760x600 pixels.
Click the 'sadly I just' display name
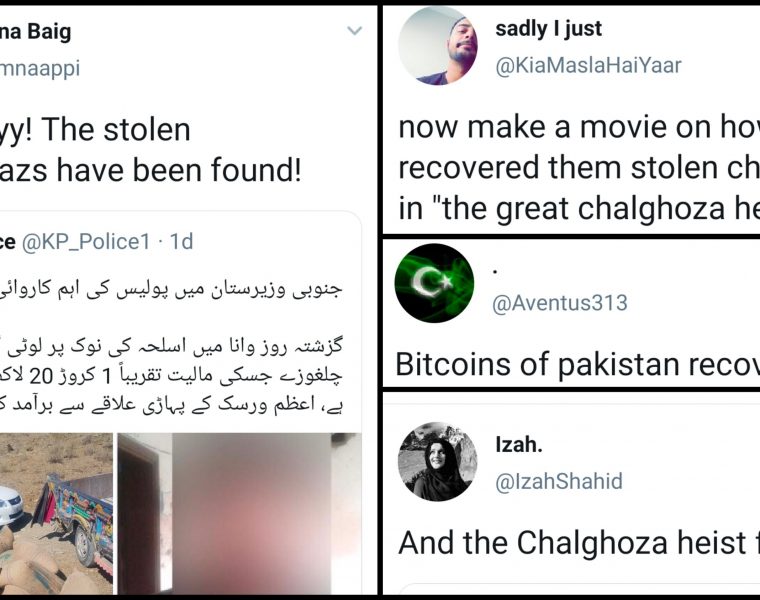[549, 29]
